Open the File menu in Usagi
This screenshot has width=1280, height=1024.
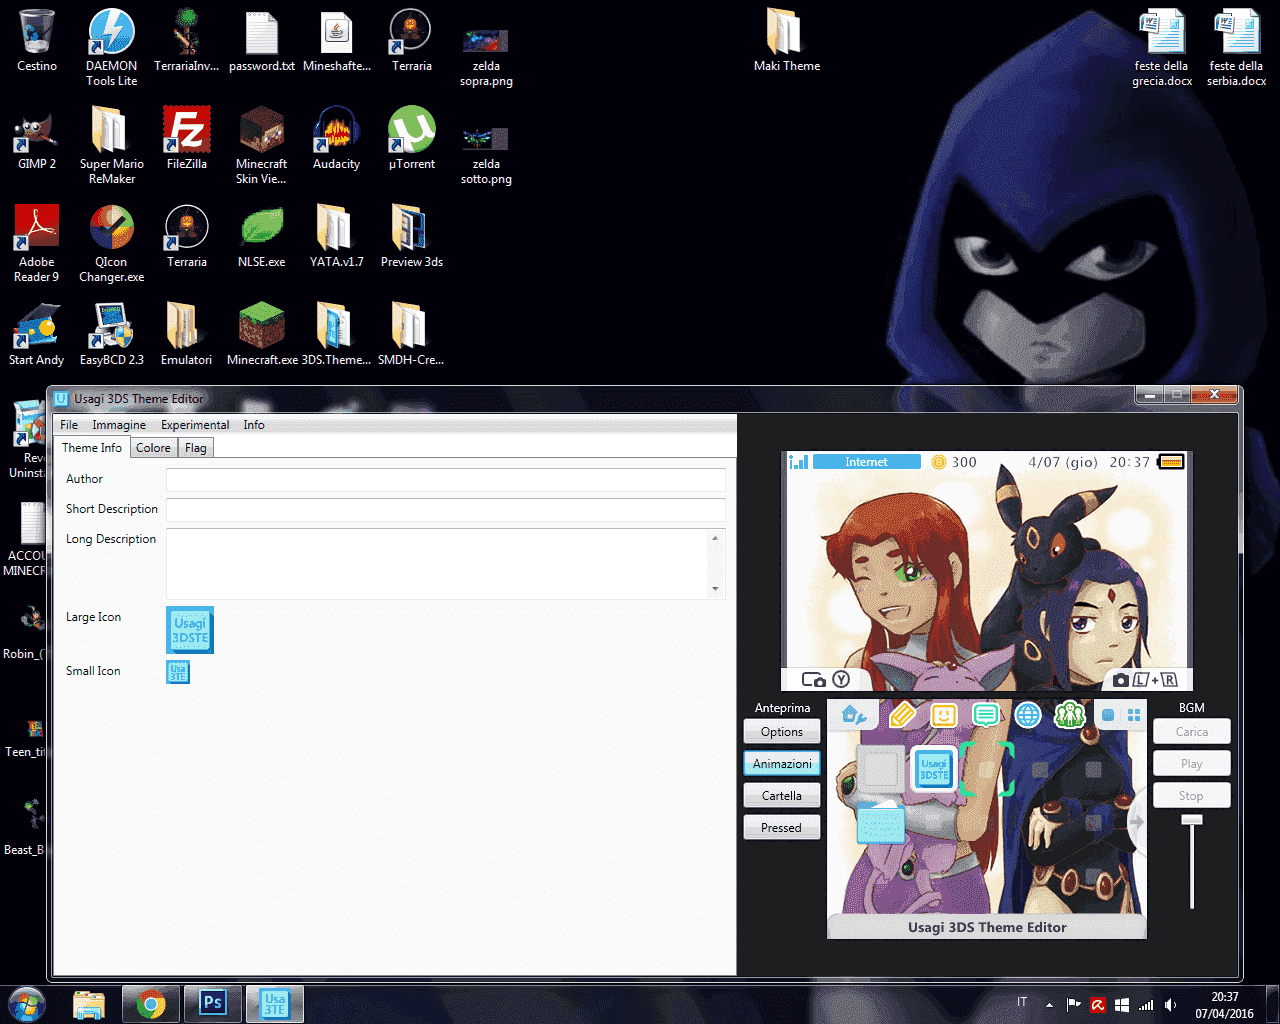(x=69, y=425)
